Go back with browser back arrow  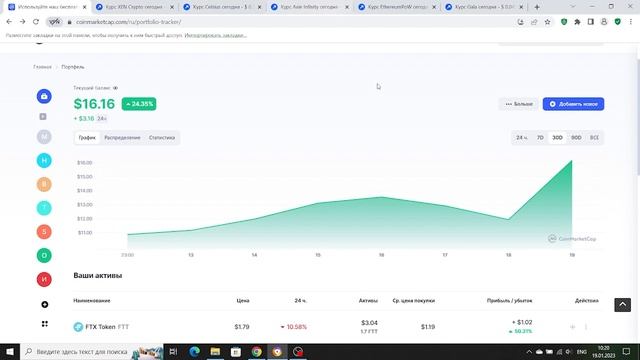tap(9, 22)
